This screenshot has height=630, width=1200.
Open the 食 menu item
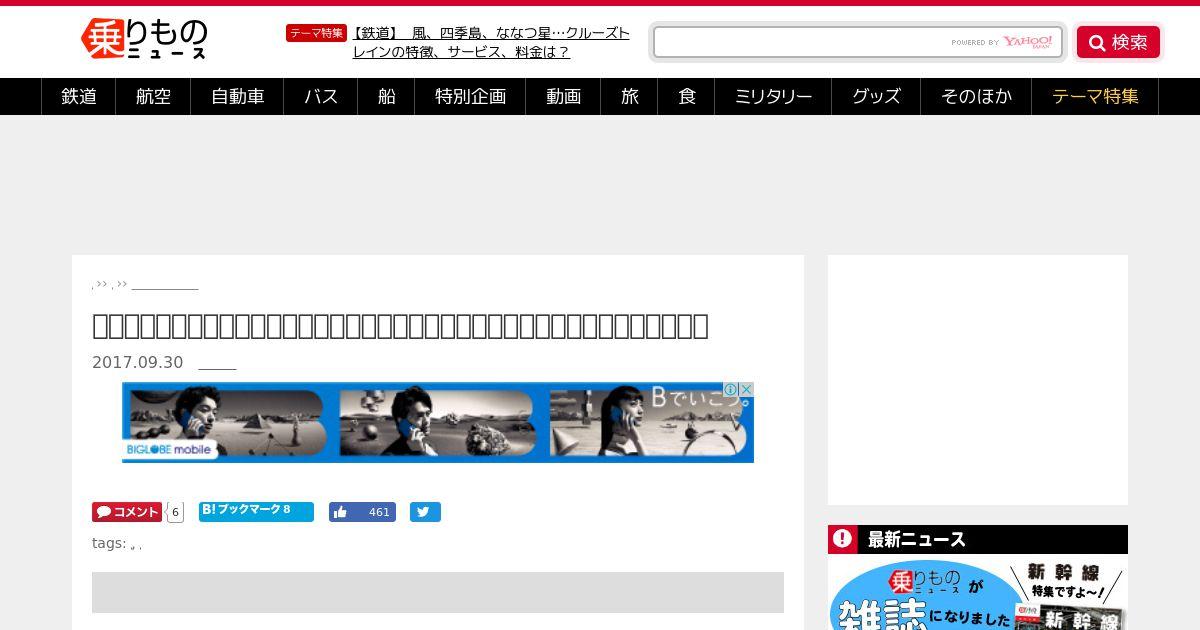click(687, 97)
